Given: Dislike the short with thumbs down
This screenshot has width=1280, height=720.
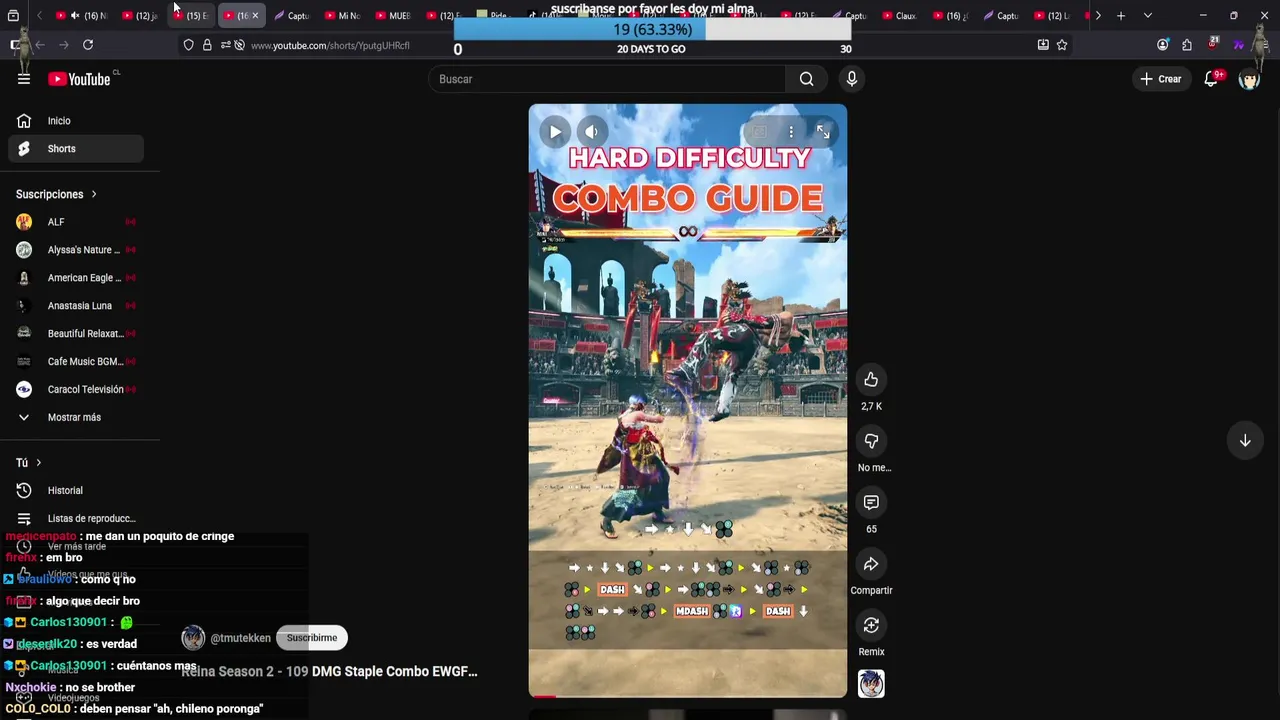Looking at the screenshot, I should (x=871, y=441).
